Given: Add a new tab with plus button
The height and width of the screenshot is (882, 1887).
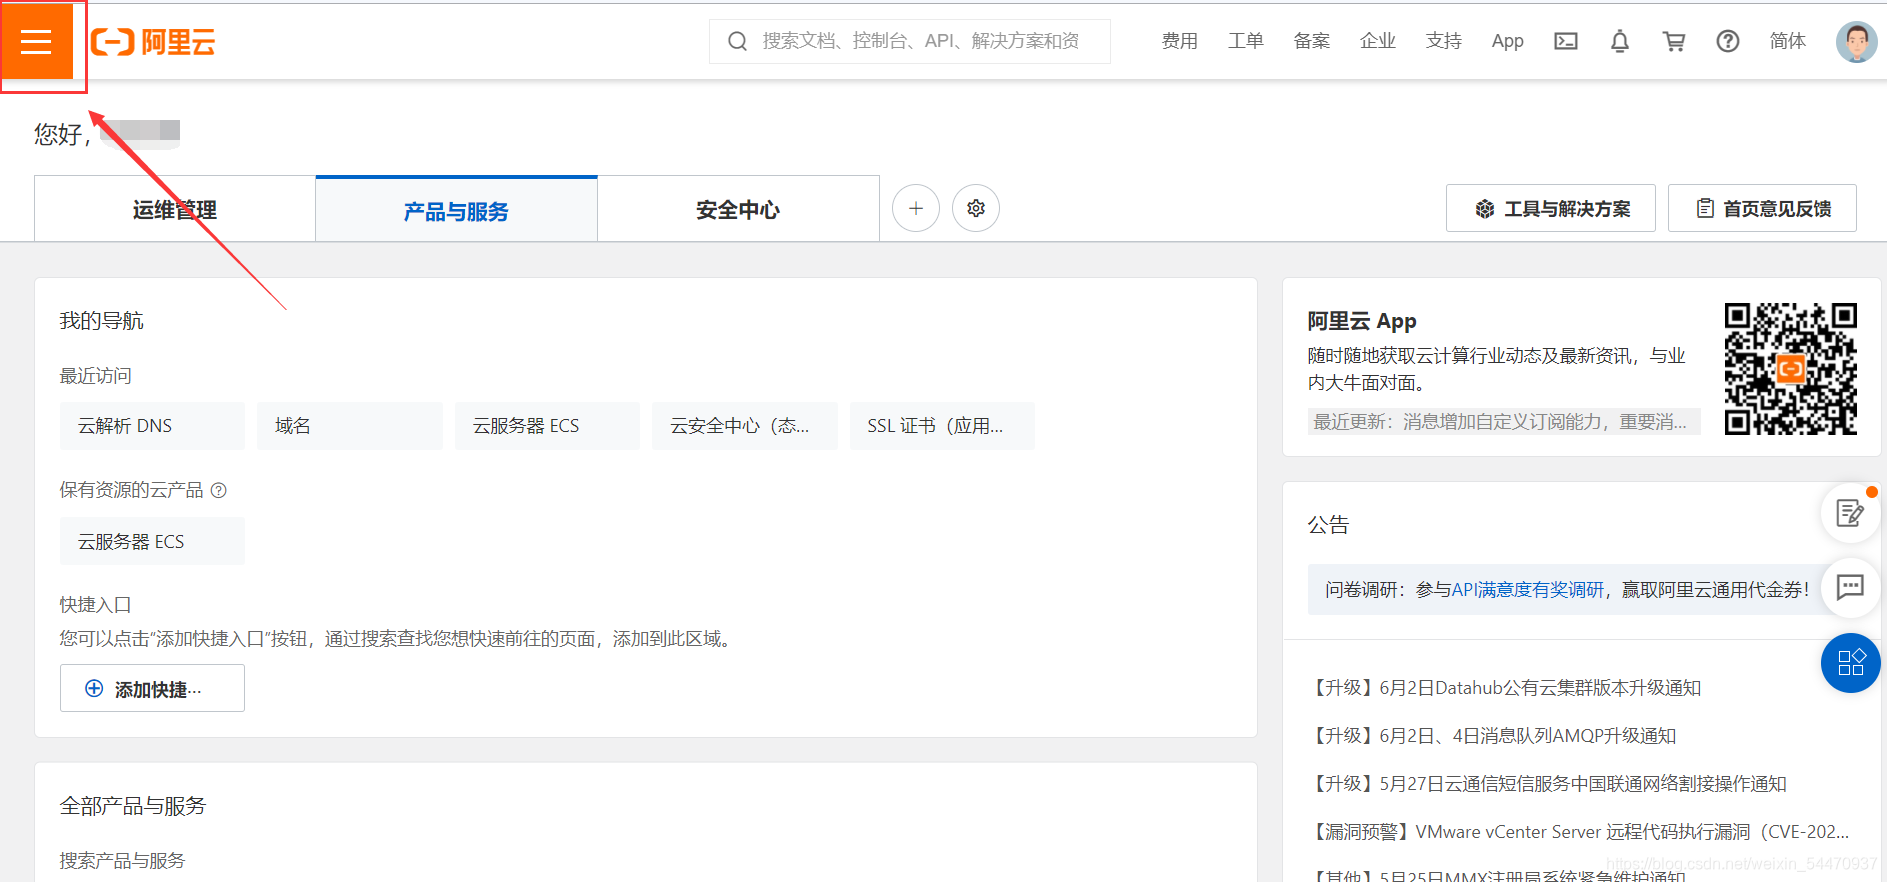Looking at the screenshot, I should [x=916, y=208].
